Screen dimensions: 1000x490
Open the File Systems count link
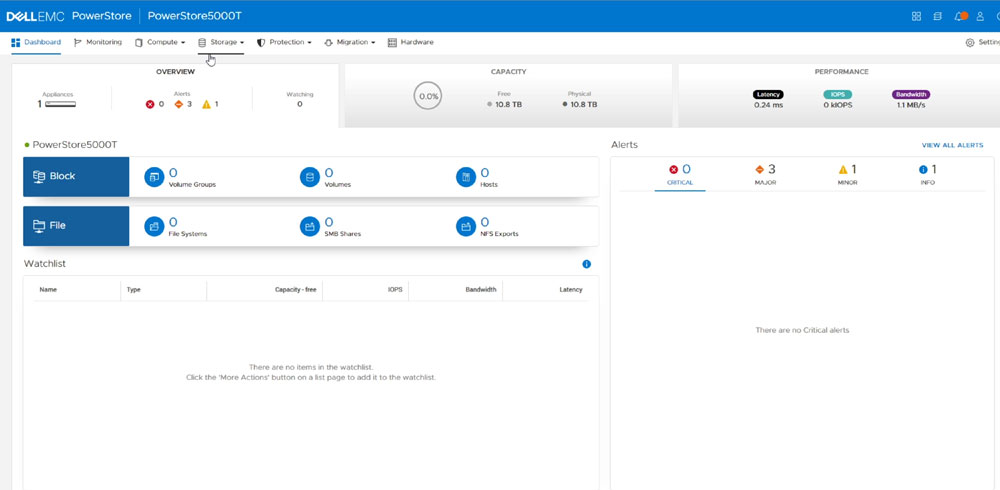click(173, 222)
